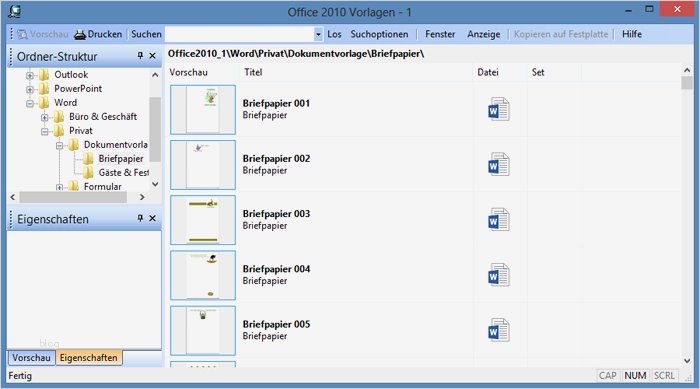Click the folder tree vertical scrollbar thumb

[x=155, y=130]
